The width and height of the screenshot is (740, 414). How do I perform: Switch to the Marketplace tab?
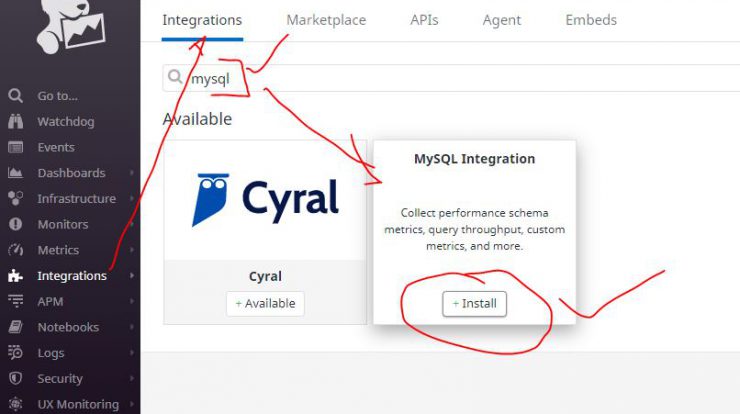point(326,20)
